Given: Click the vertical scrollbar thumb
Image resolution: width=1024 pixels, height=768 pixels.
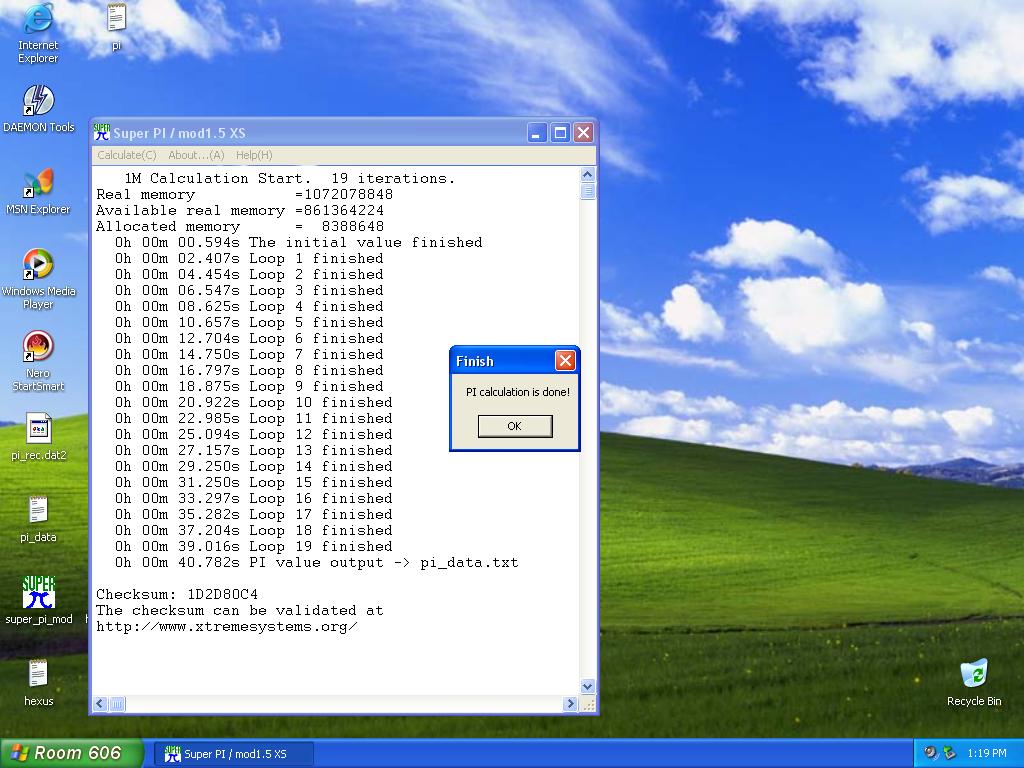Looking at the screenshot, I should click(x=587, y=191).
